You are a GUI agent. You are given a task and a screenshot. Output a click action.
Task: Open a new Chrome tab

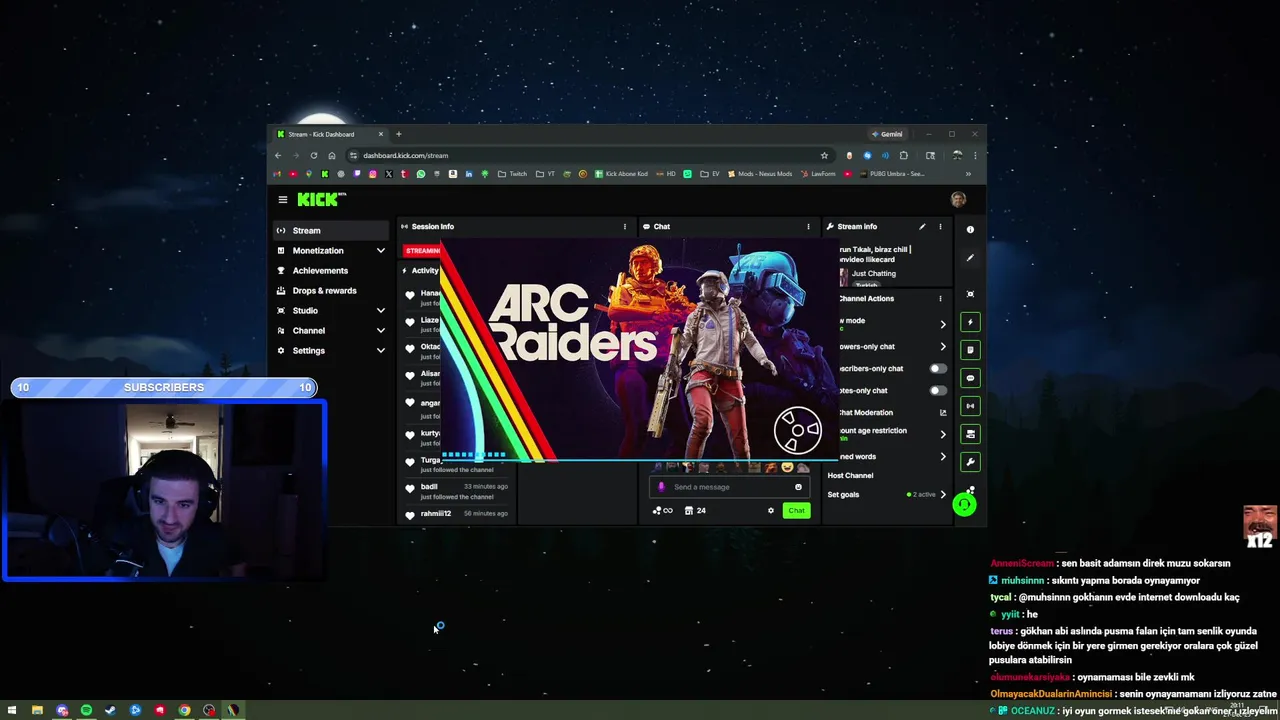pos(398,134)
